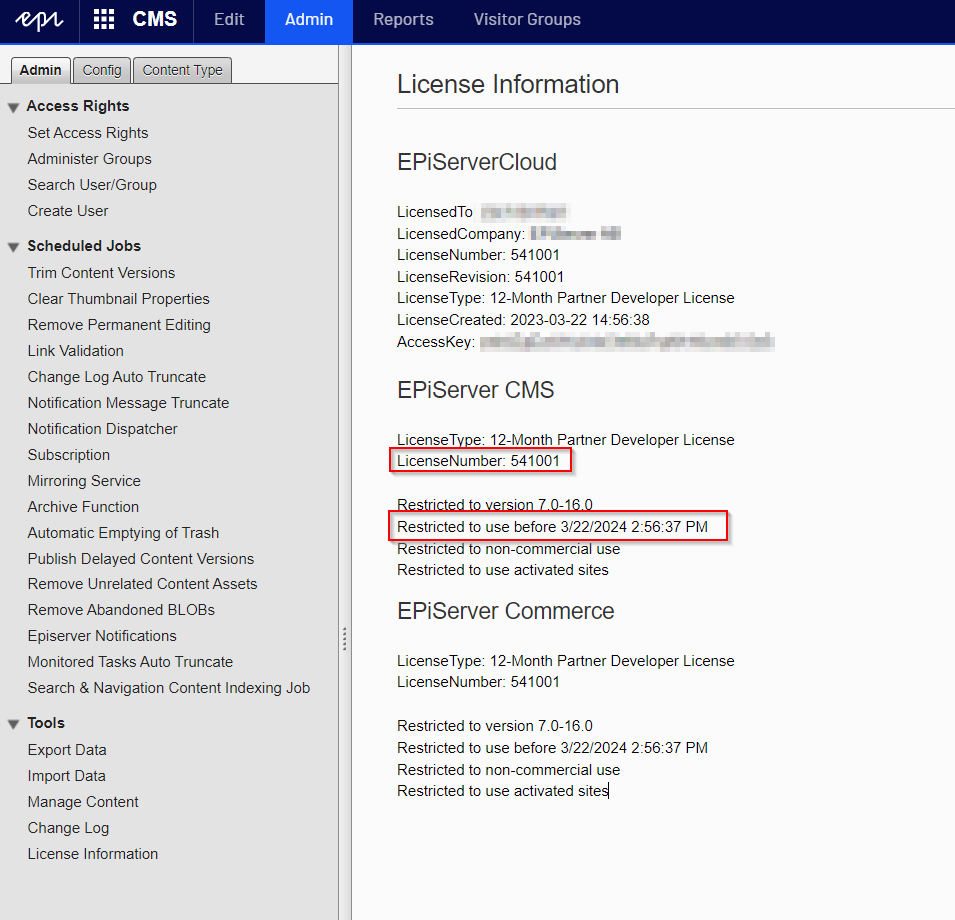955x920 pixels.
Task: Open the Mirroring Service job
Action: [x=84, y=481]
